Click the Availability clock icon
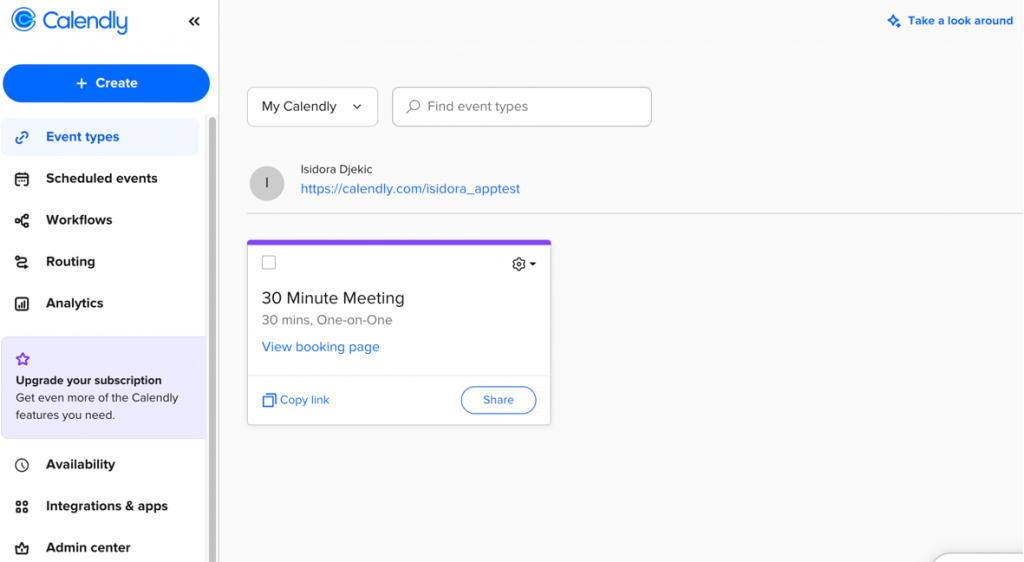1024x562 pixels. 22,465
